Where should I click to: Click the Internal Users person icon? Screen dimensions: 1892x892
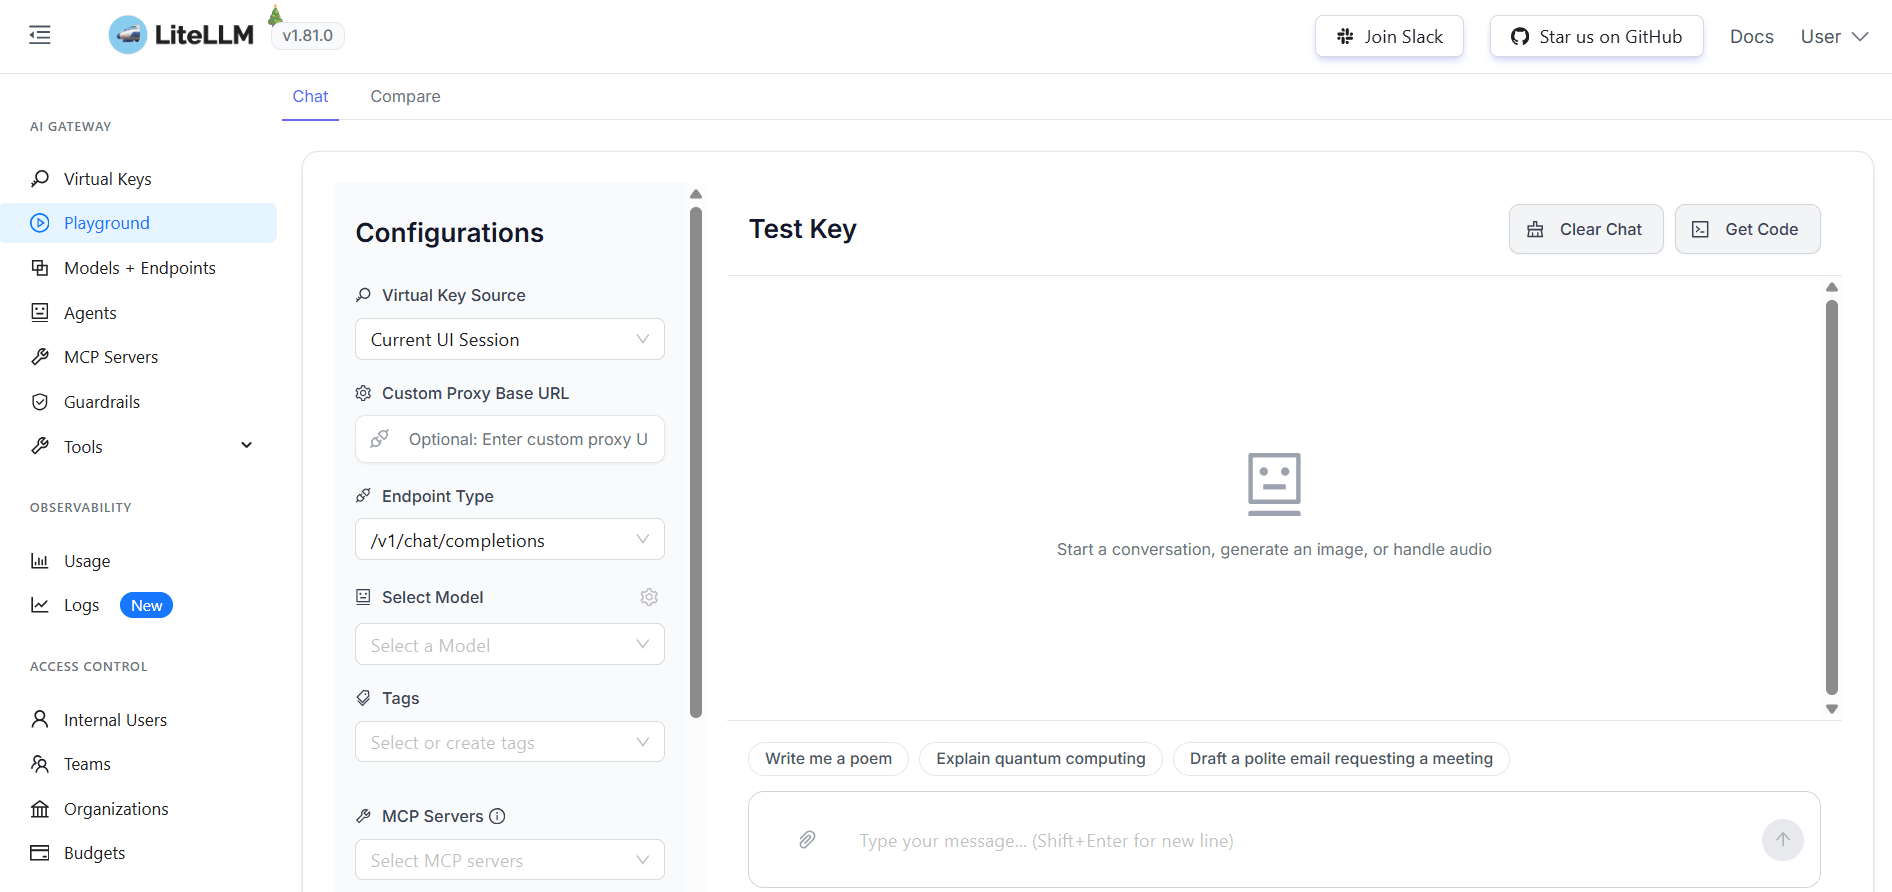click(x=40, y=720)
